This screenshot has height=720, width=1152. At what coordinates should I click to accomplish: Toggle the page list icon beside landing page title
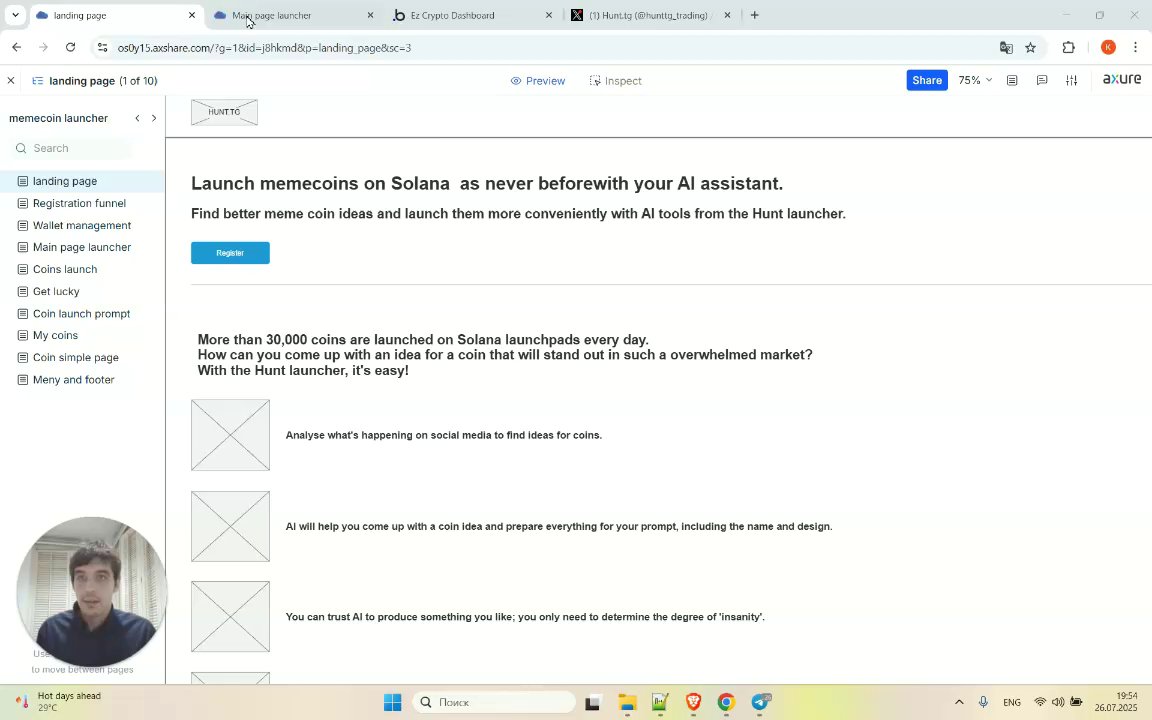37,81
